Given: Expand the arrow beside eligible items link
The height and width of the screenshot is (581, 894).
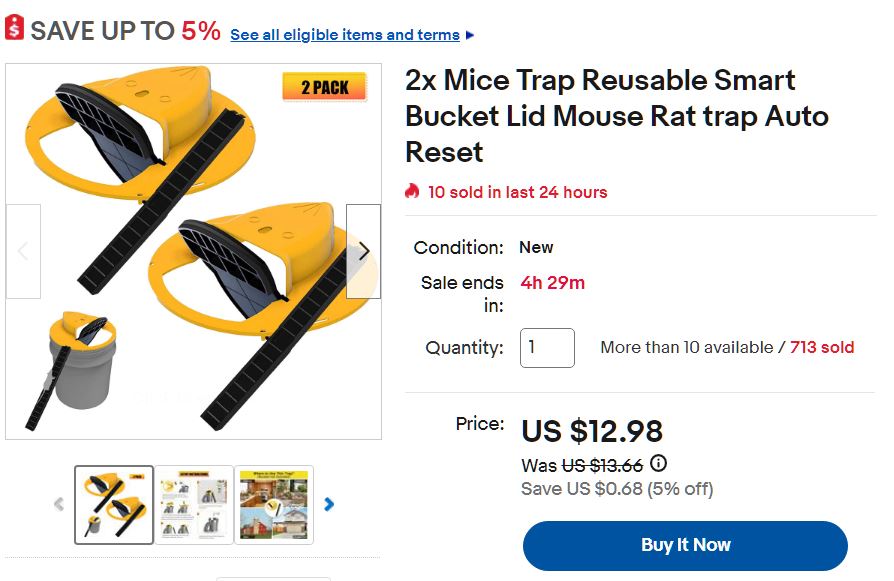Looking at the screenshot, I should 471,35.
